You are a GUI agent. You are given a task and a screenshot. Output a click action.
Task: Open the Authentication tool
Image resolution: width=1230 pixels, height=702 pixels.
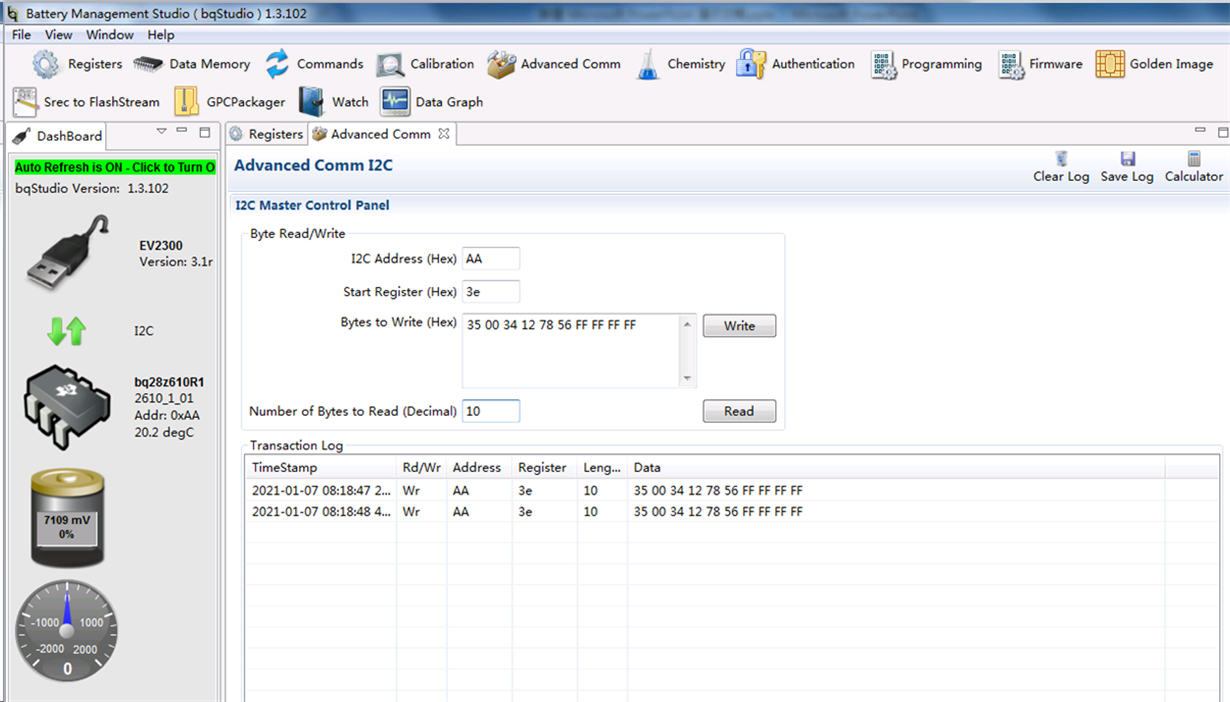(x=795, y=64)
